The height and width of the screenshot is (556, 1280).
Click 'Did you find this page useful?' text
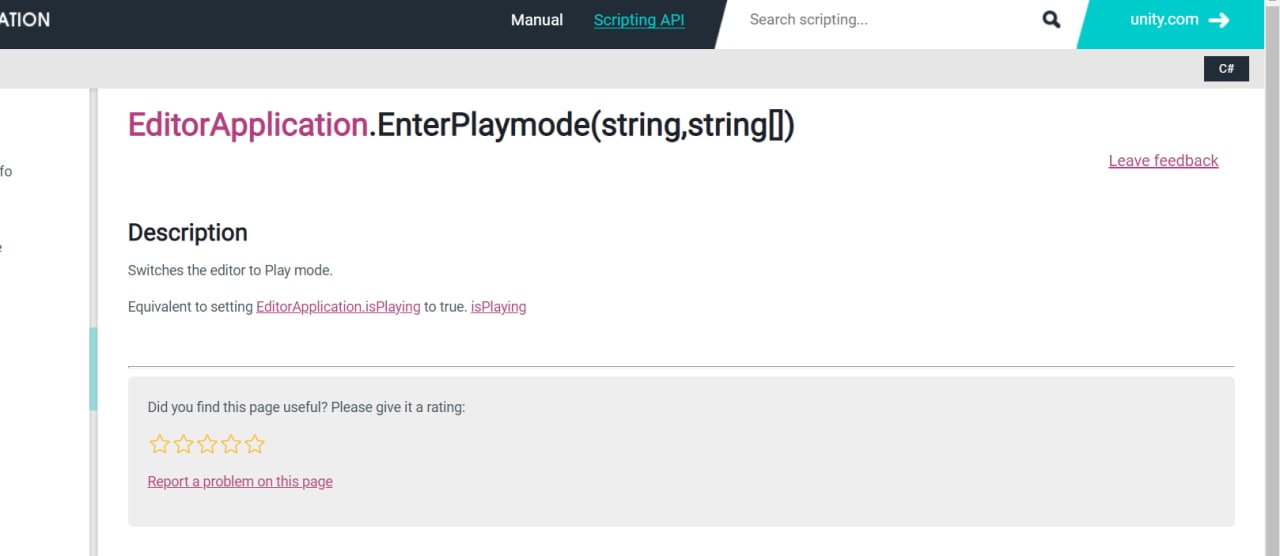click(306, 408)
